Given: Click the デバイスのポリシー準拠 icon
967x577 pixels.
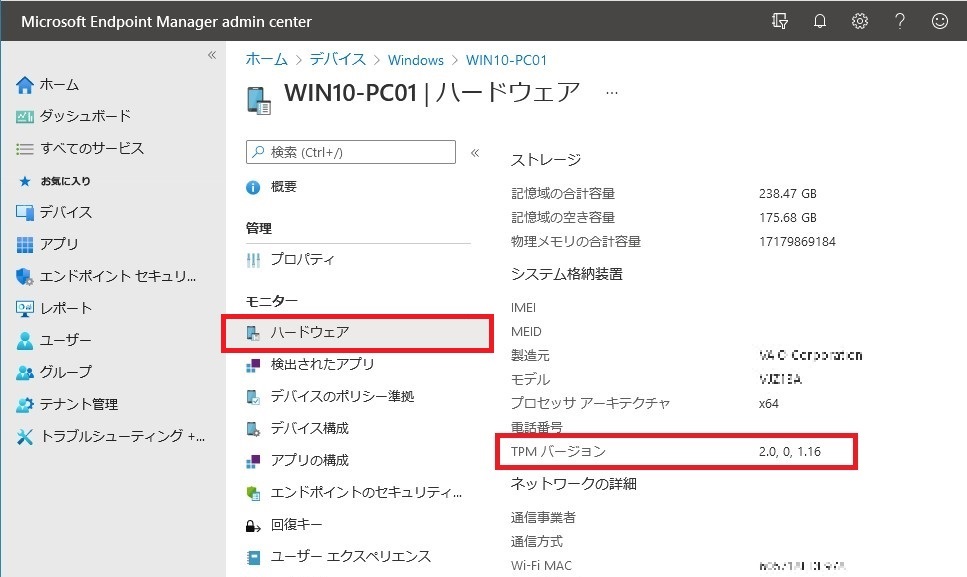Looking at the screenshot, I should tap(253, 397).
